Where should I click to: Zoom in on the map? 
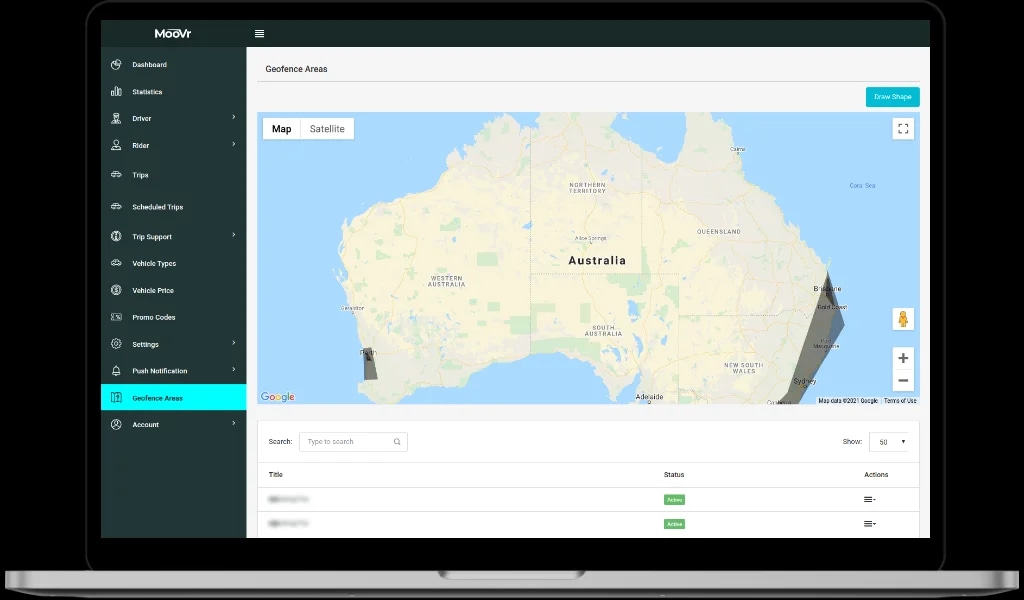[x=903, y=358]
